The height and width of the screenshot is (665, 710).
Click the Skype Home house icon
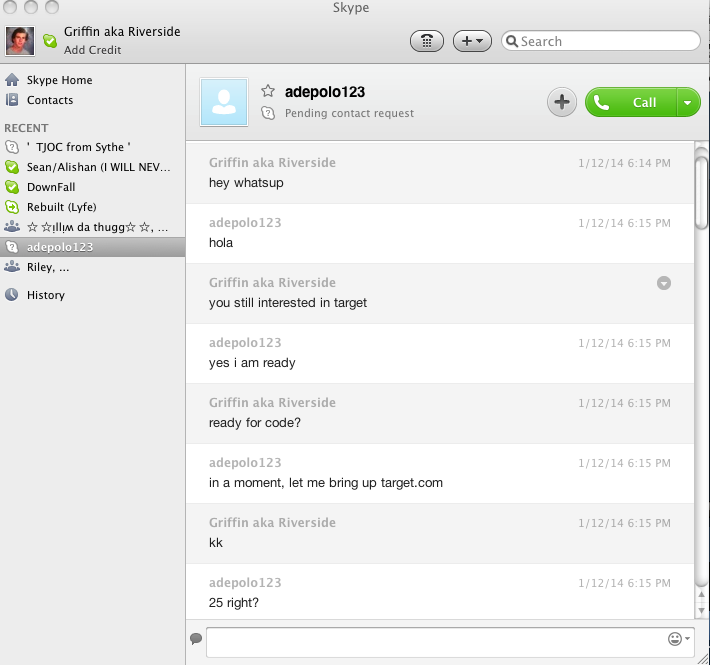(x=12, y=80)
